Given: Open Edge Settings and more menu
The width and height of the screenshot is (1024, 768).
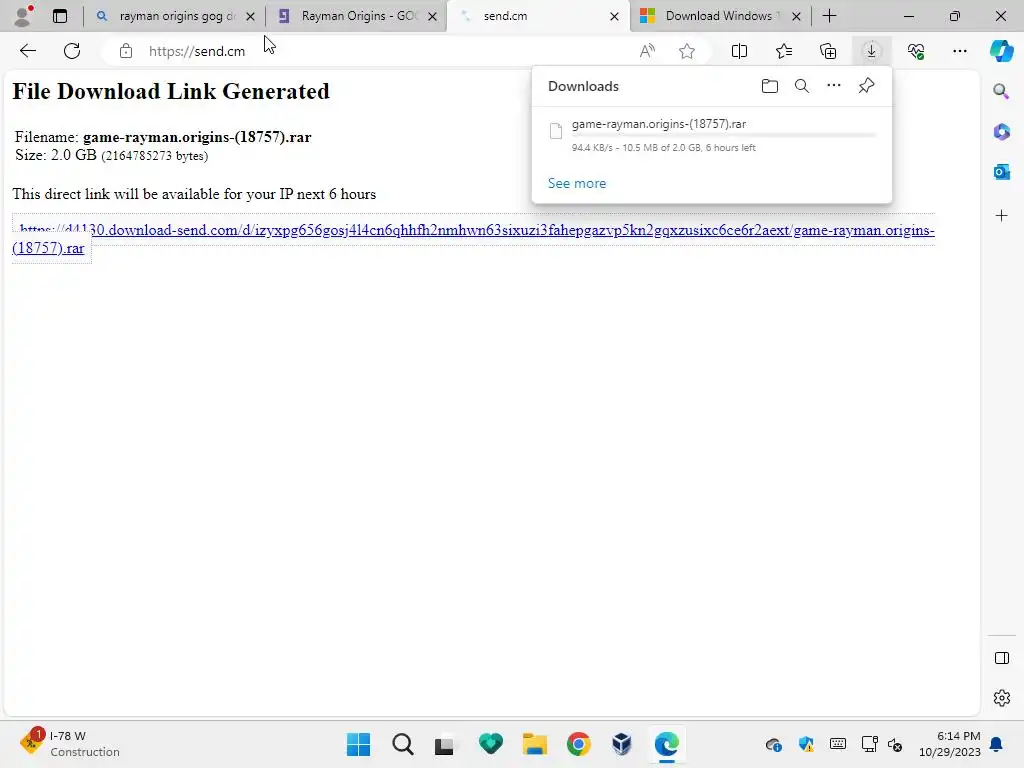Looking at the screenshot, I should click(x=959, y=51).
